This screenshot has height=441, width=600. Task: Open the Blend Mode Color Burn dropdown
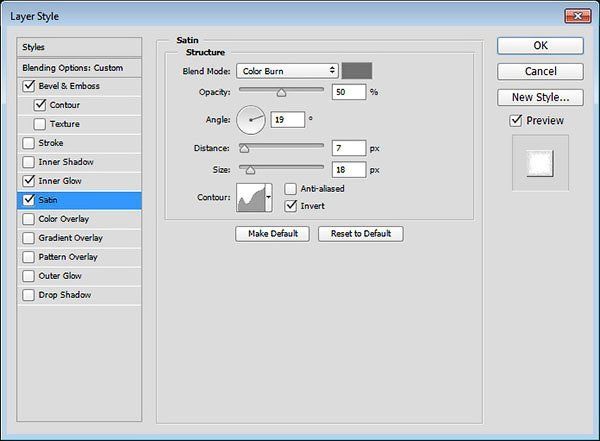coord(287,71)
